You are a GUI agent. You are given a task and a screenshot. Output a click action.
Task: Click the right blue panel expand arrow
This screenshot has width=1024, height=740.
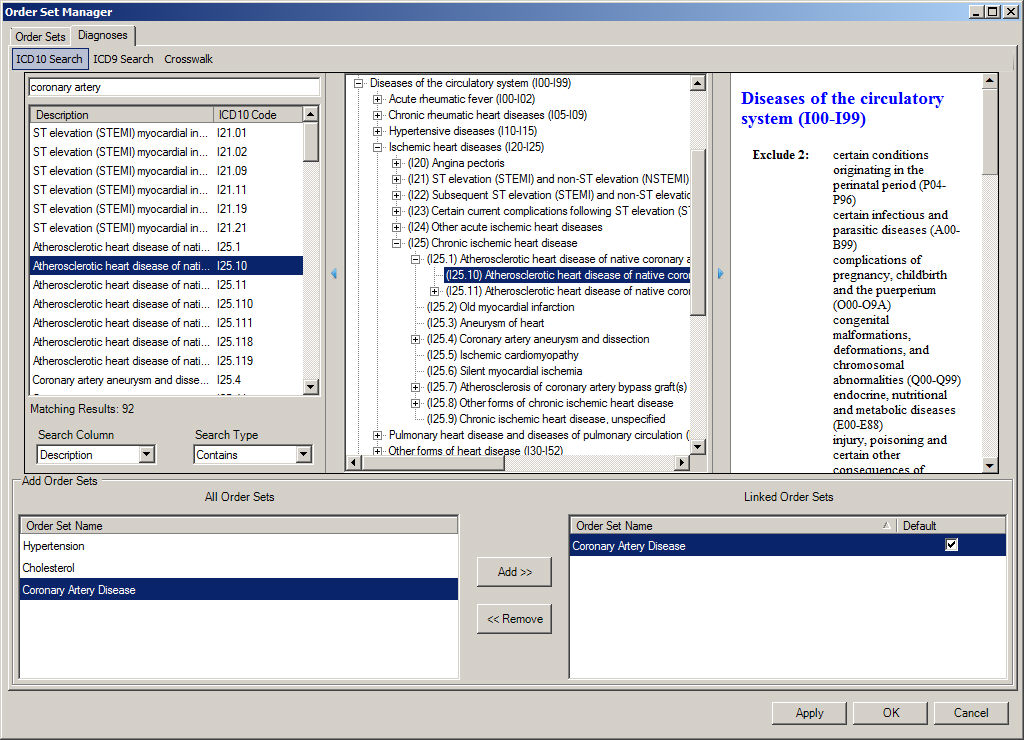pyautogui.click(x=720, y=273)
